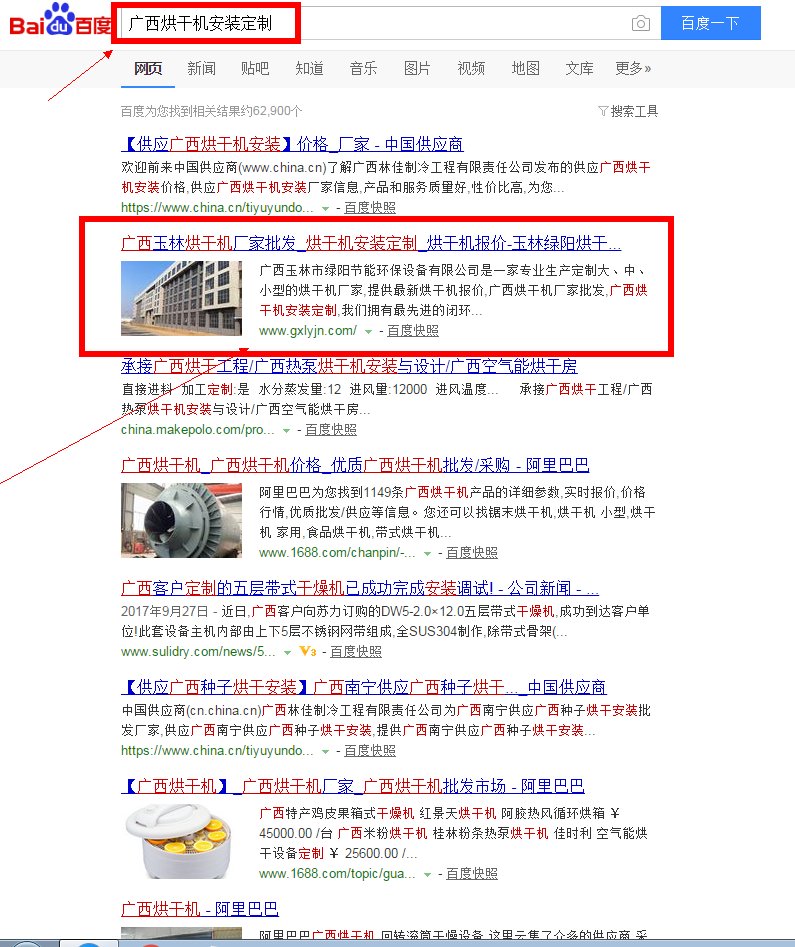
Task: Switch to 视频 tab
Action: tap(471, 68)
